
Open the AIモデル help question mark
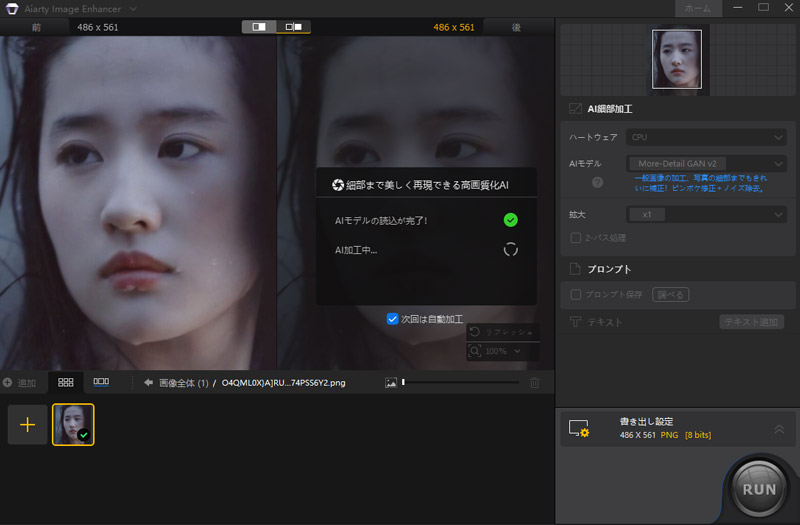pos(598,182)
